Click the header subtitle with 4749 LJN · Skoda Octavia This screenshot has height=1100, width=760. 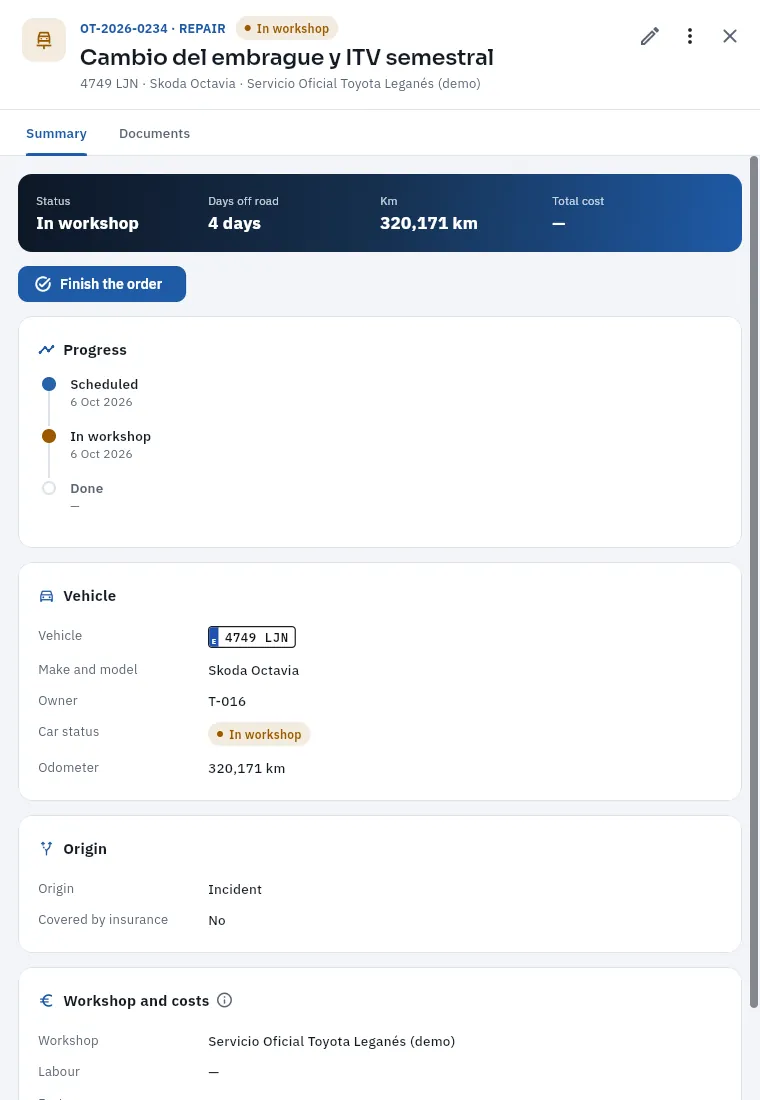280,83
